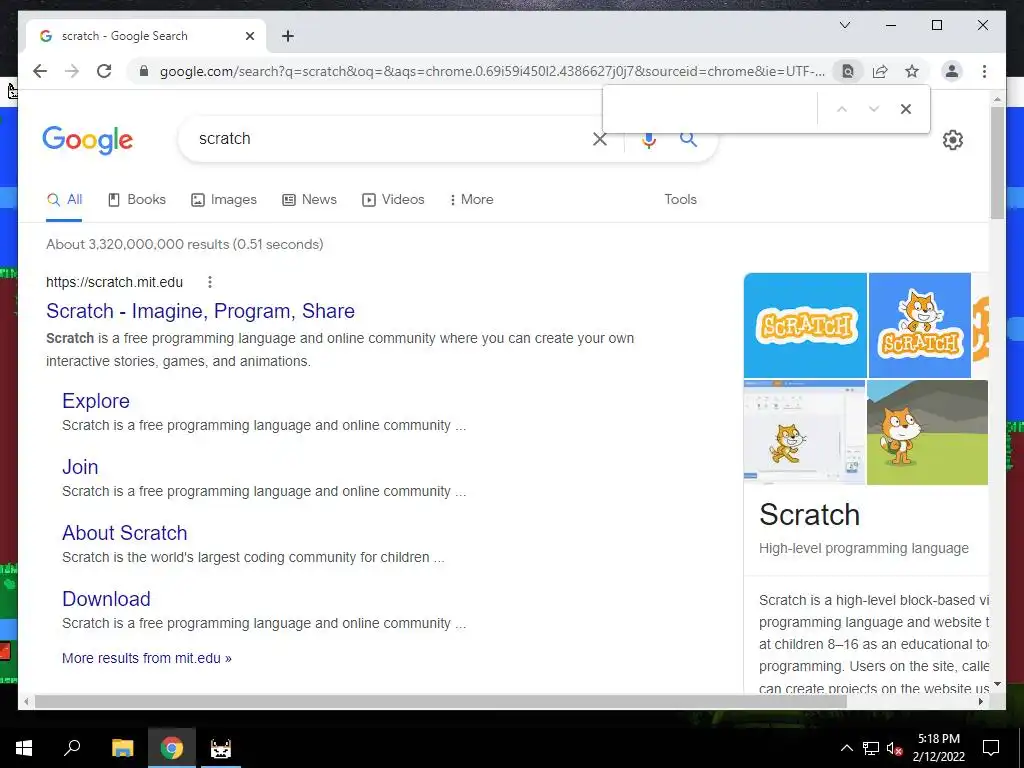Click the forward navigation arrow

coord(72,71)
